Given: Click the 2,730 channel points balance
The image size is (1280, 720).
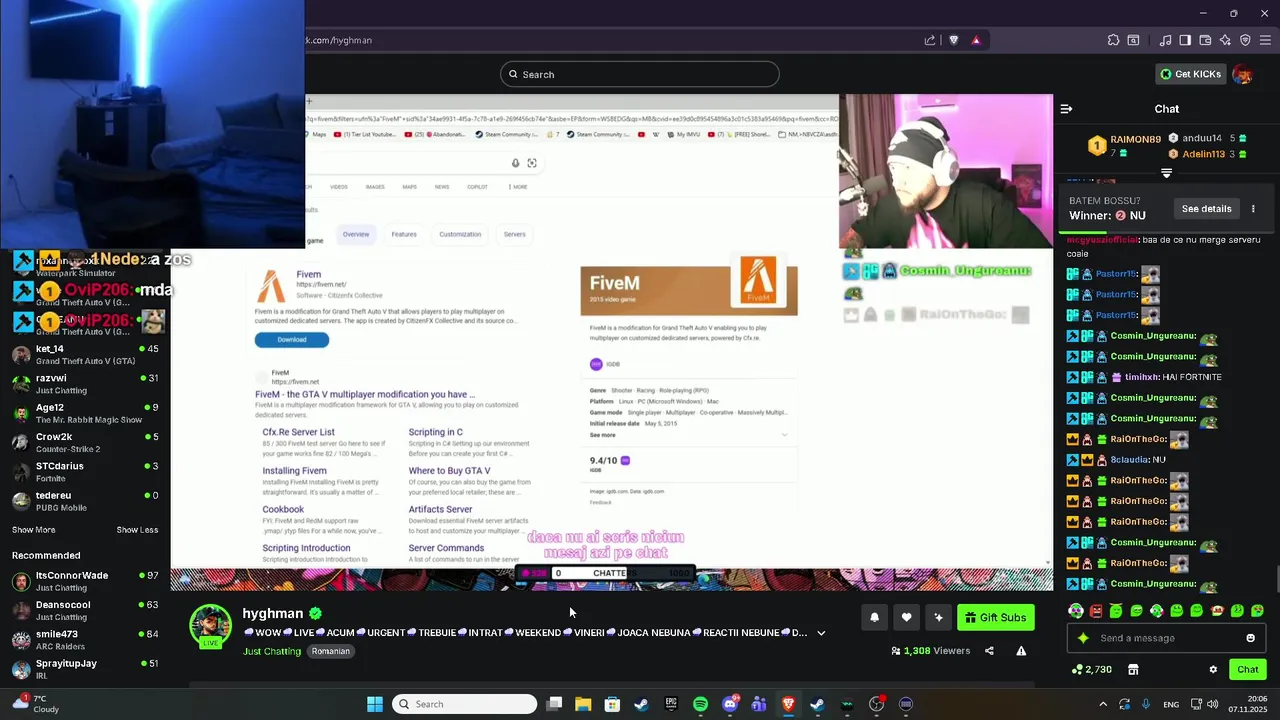Looking at the screenshot, I should [1091, 670].
